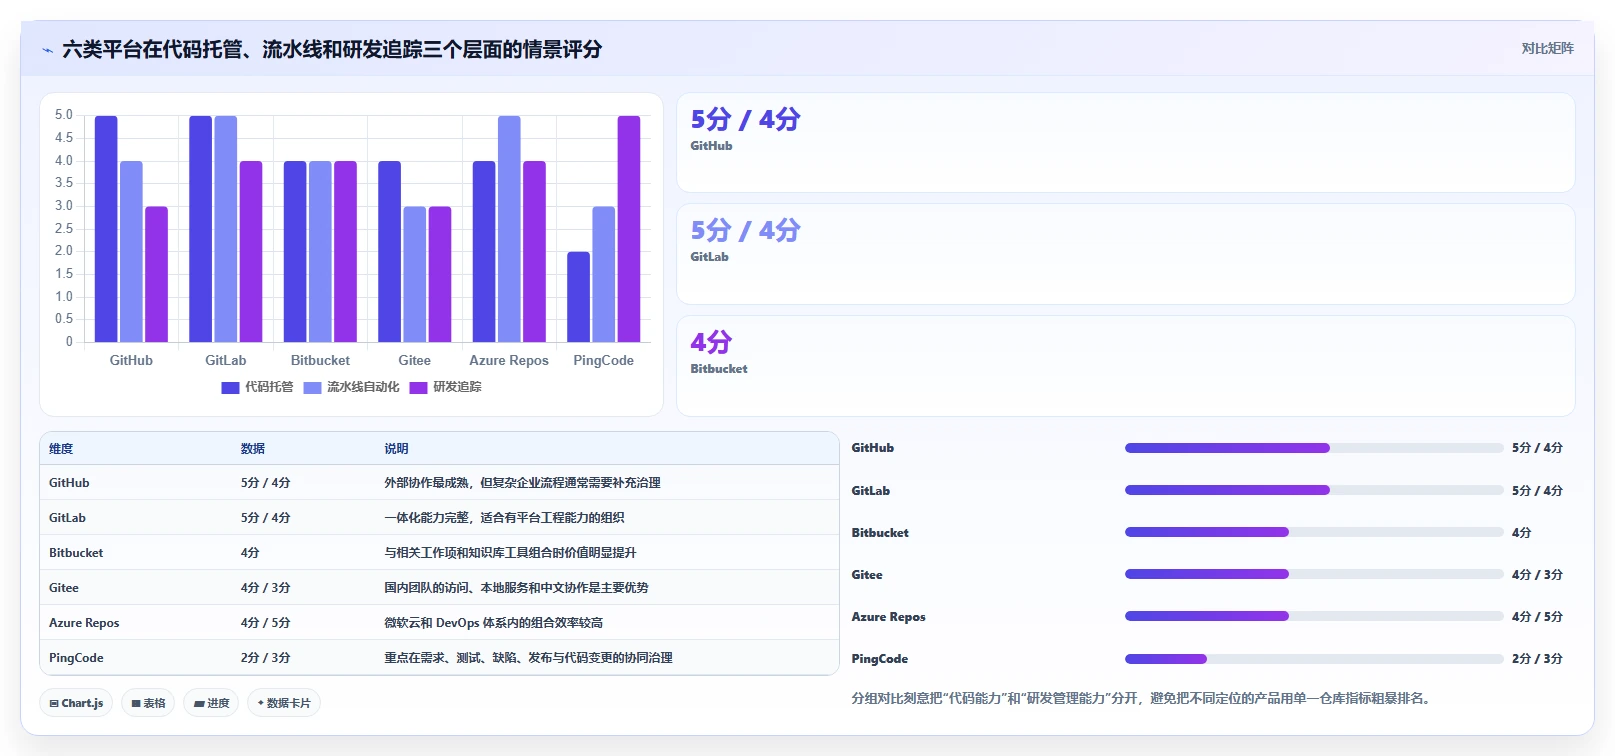Viewport: 1615px width, 756px height.
Task: Select the 表格 tag chip
Action: pyautogui.click(x=148, y=703)
